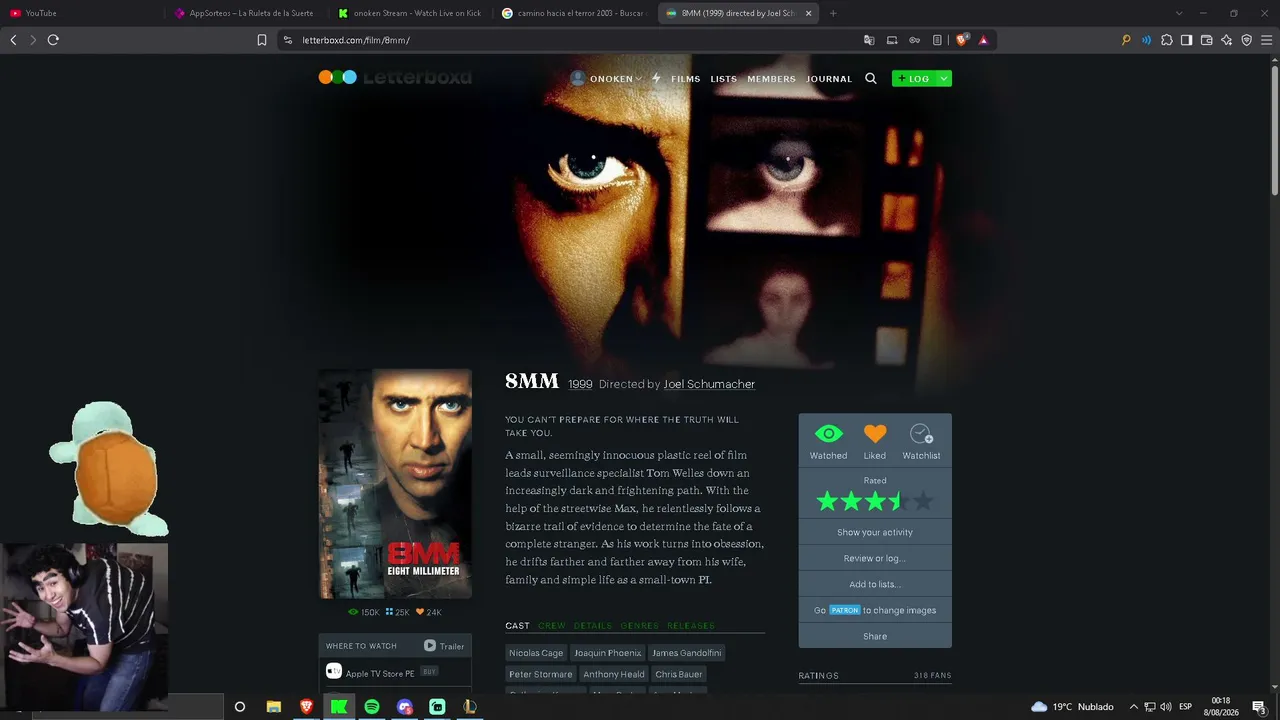Screen dimensions: 1280x720
Task: Open the JOURNAL navigation item
Action: click(x=829, y=79)
